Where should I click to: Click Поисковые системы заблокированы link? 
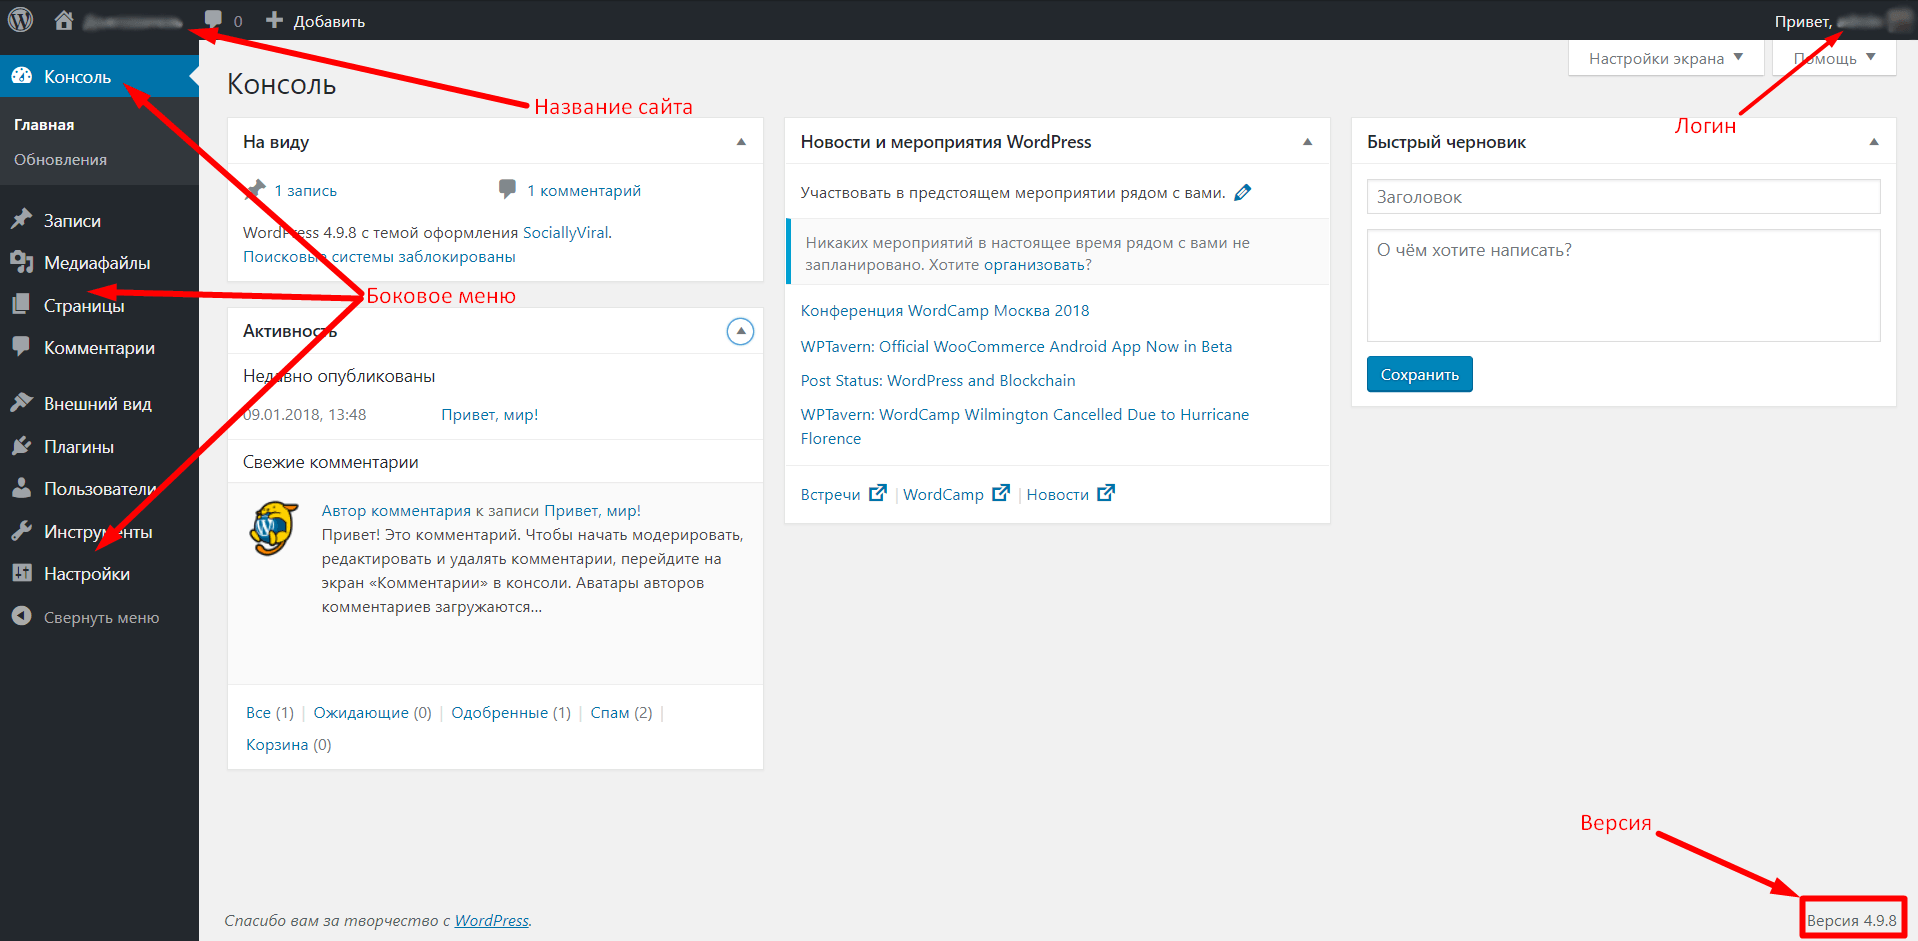[x=379, y=256]
